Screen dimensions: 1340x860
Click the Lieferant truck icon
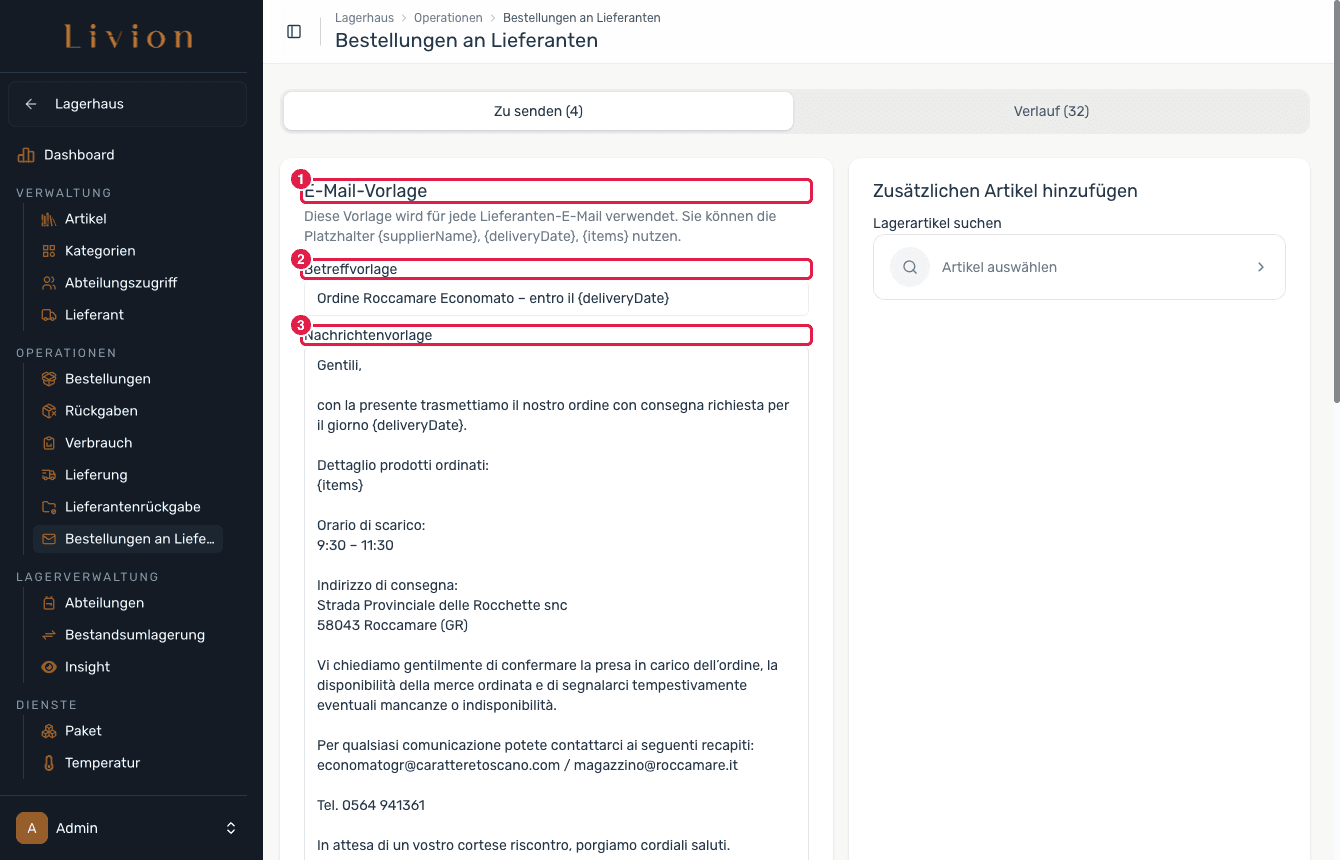[x=49, y=315]
